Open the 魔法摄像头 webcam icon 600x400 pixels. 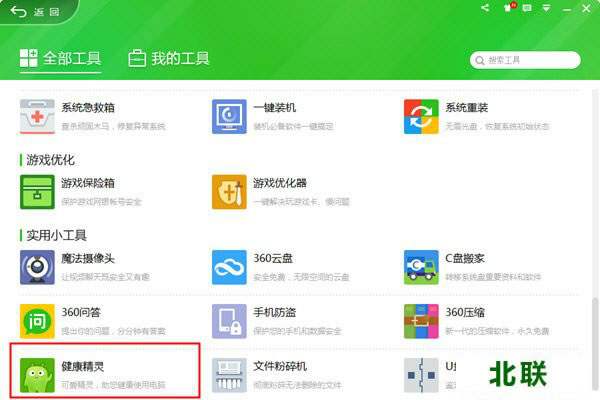(x=38, y=267)
